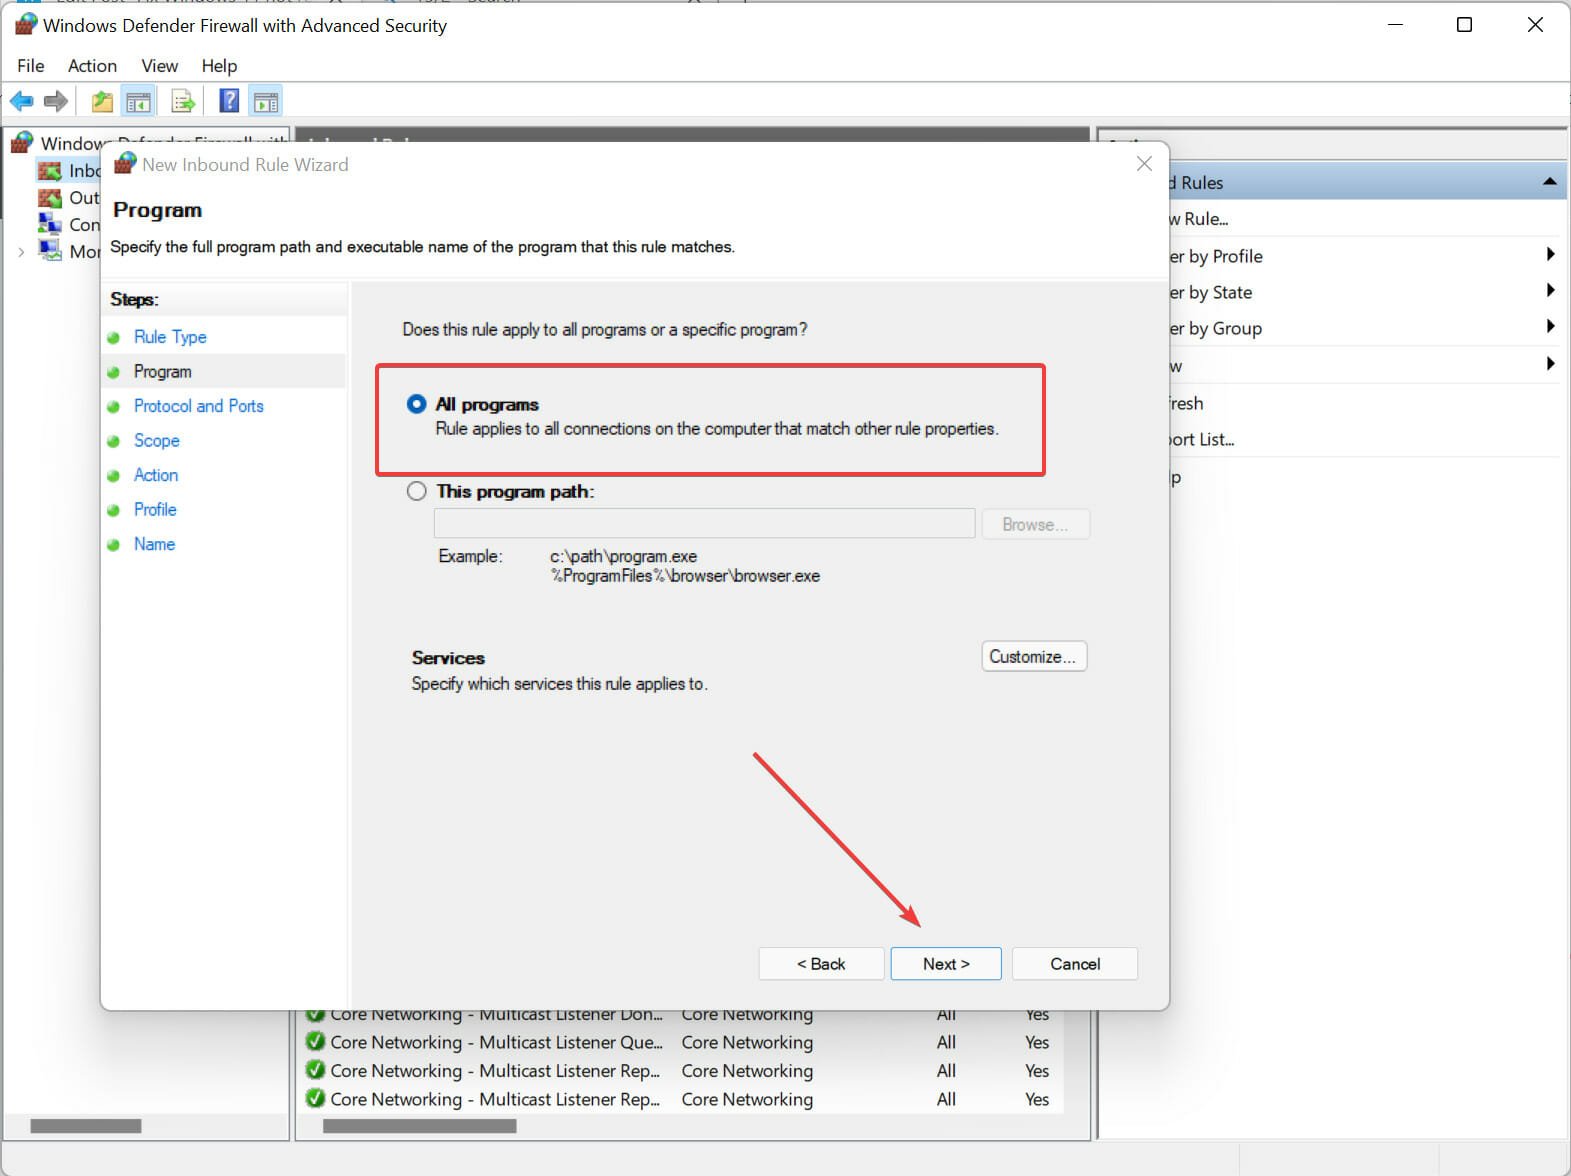Viewport: 1571px width, 1176px height.
Task: Open the Filter by Profile submenu arrow
Action: 1550,254
